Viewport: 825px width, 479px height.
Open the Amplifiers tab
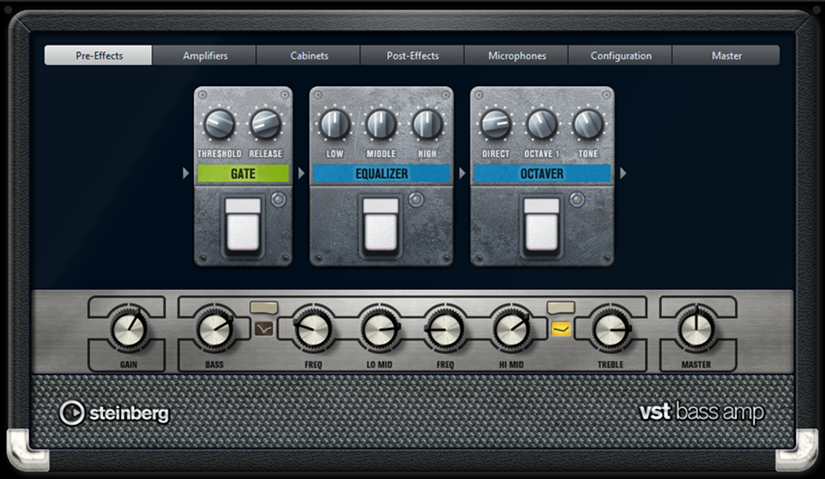click(205, 55)
